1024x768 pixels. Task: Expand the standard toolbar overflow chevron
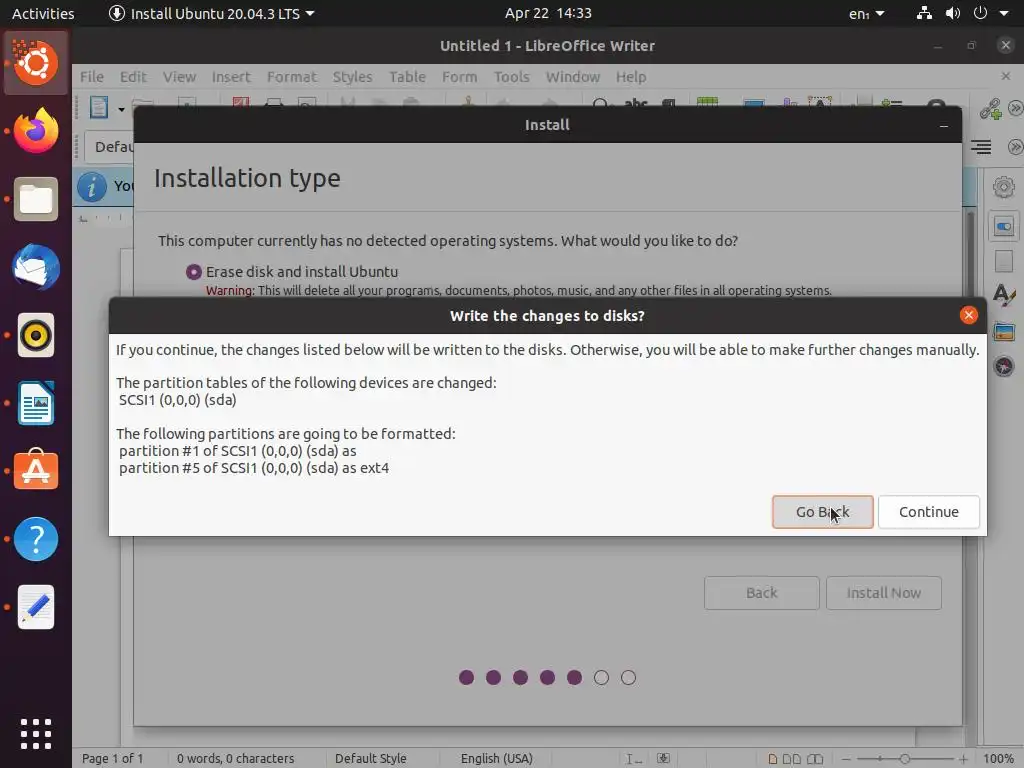[x=1015, y=108]
